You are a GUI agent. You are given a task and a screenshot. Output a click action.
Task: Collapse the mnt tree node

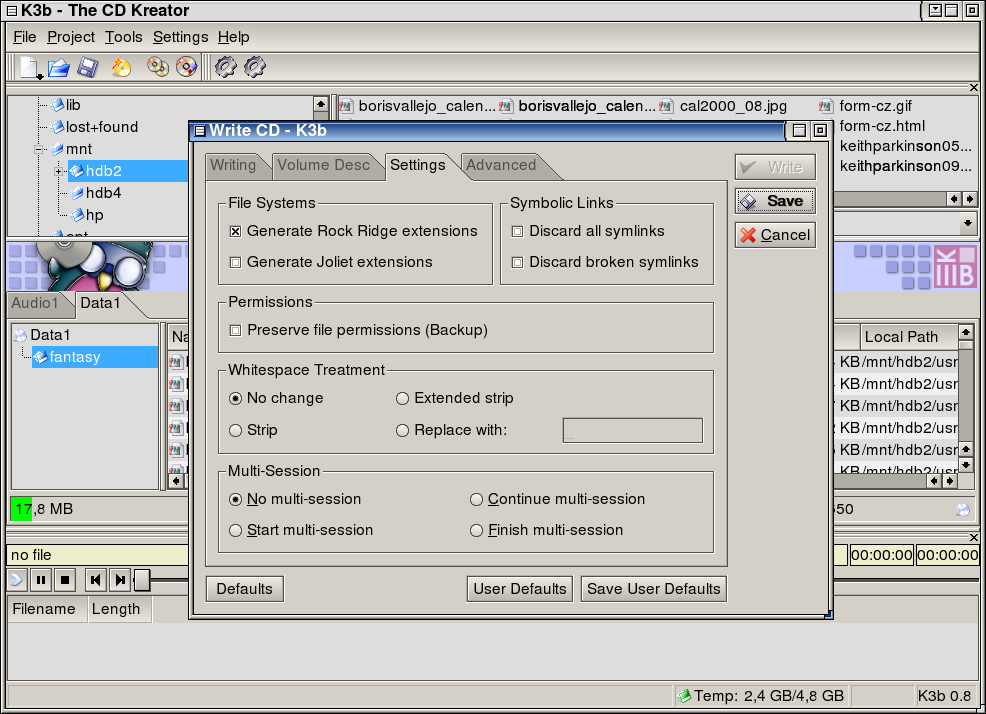tap(39, 149)
